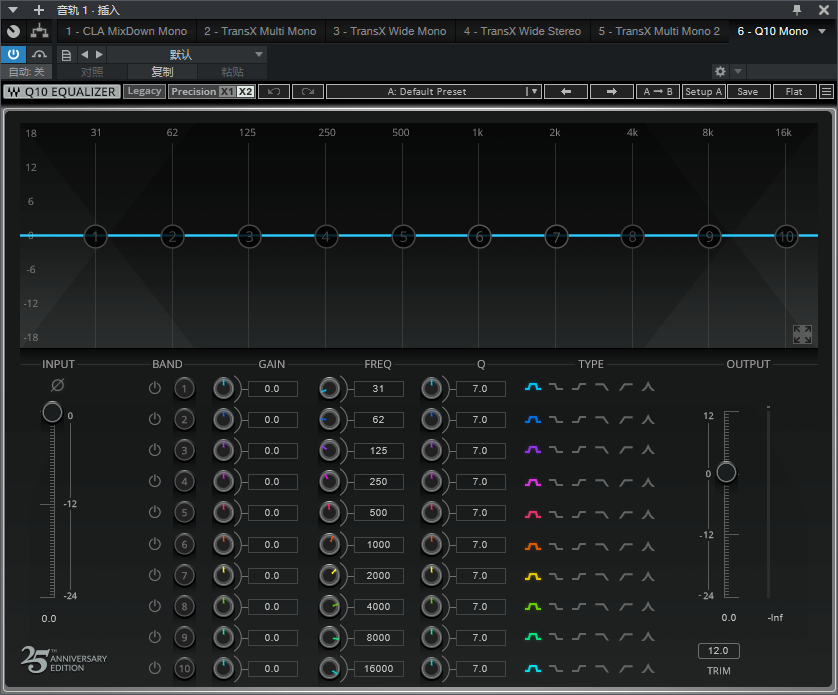Open the plugin settings gear
The height and width of the screenshot is (695, 838).
pos(720,71)
